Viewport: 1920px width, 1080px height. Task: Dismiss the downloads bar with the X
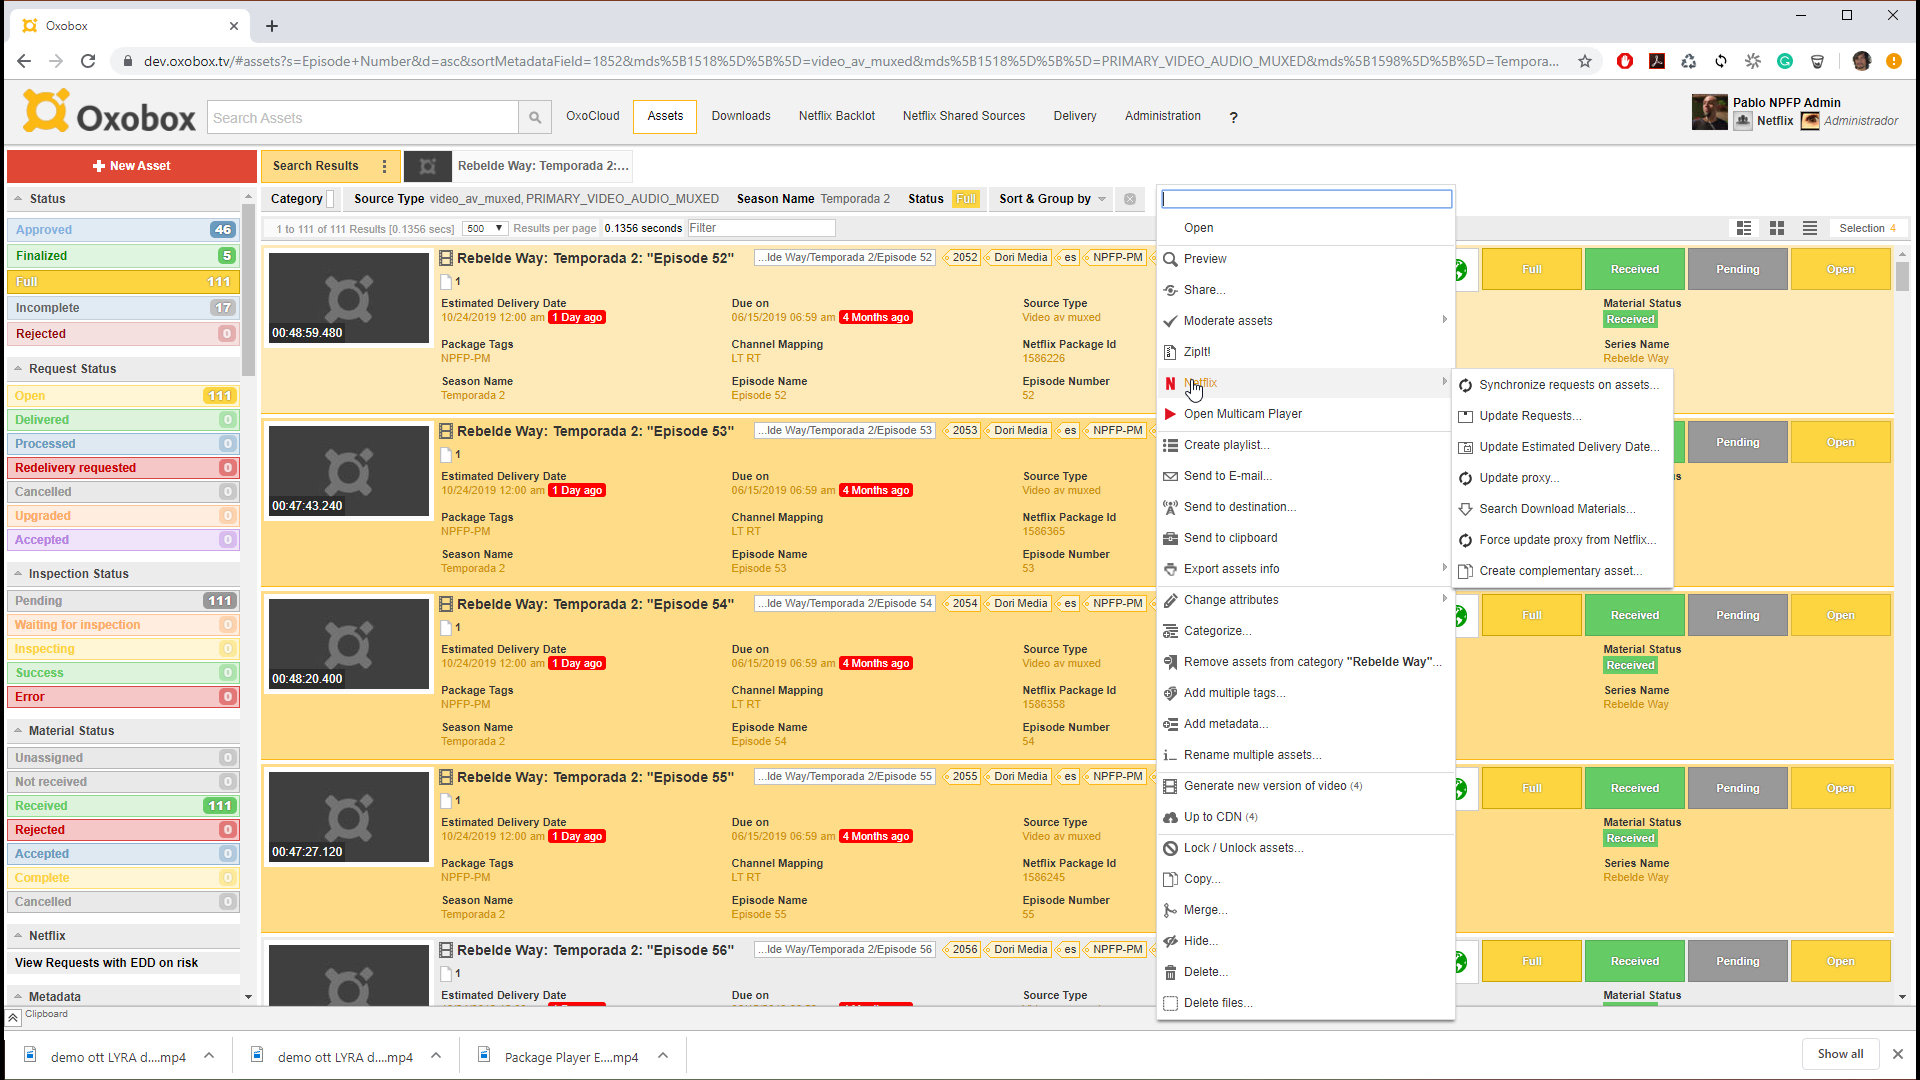click(1897, 1054)
